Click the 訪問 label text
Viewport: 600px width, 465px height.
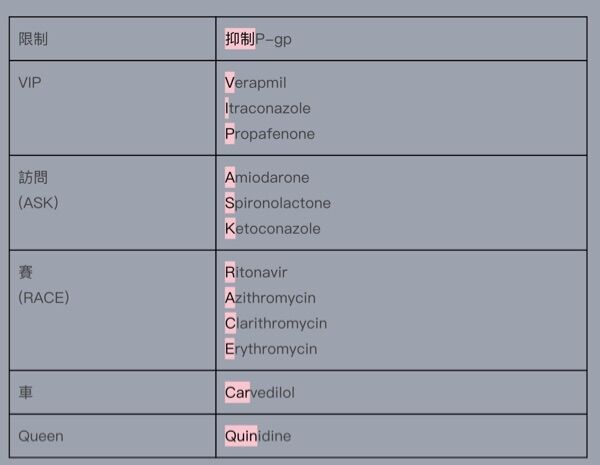(33, 177)
